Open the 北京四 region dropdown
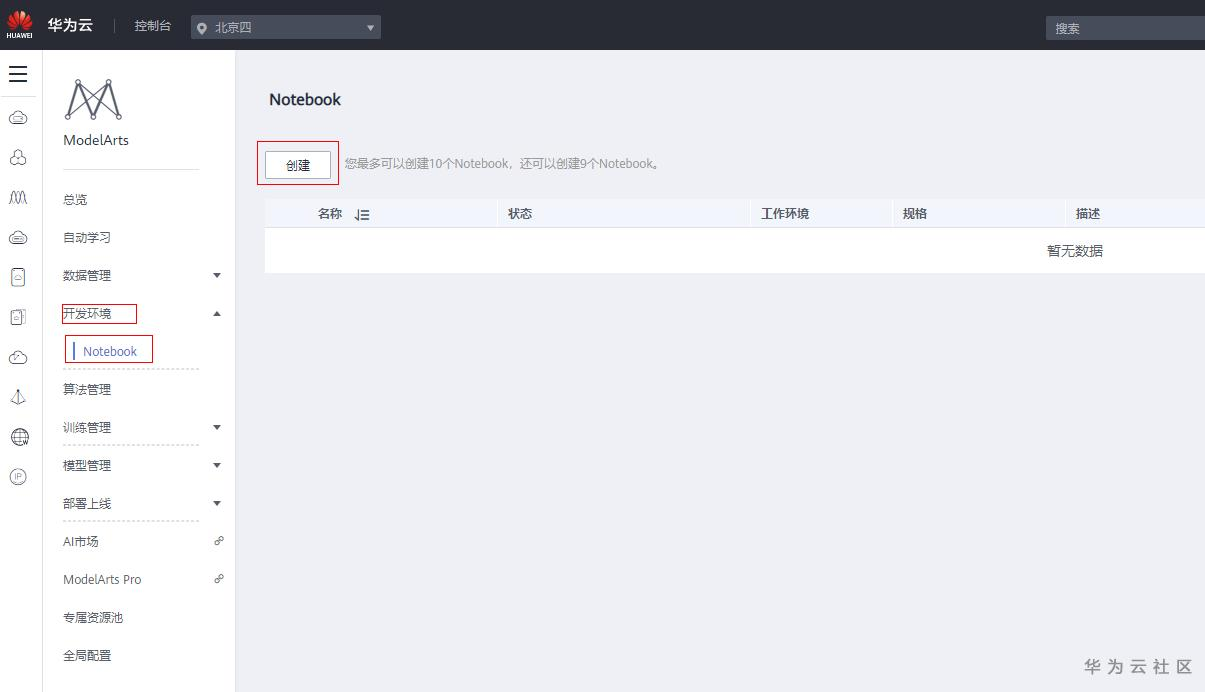This screenshot has height=692, width=1205. [x=286, y=28]
